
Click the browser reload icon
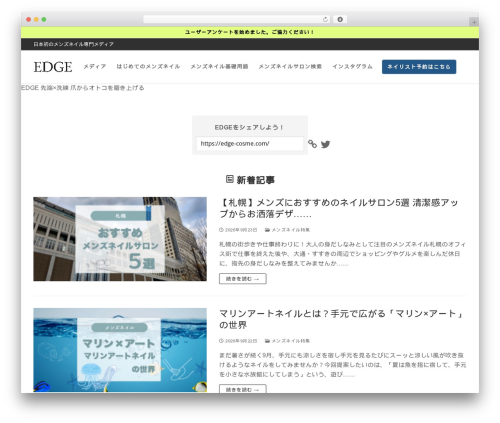coord(325,19)
